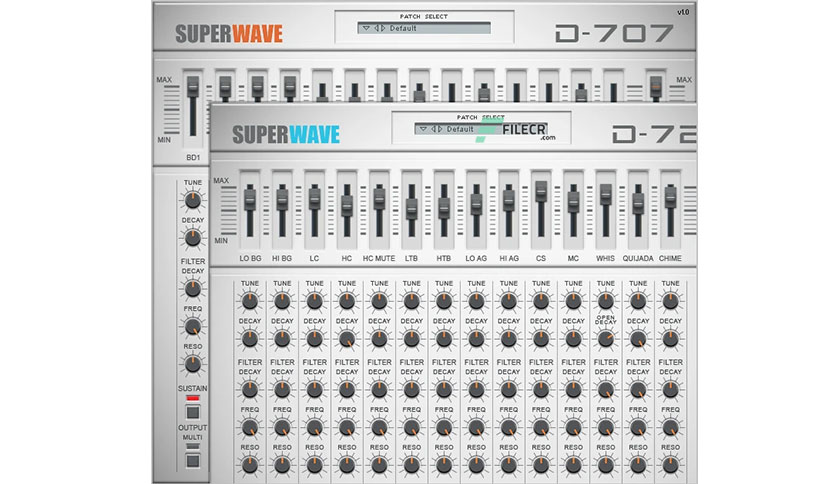Toggle the OUTPUT MULTI button in D-707
The width and height of the screenshot is (836, 484).
(x=192, y=461)
